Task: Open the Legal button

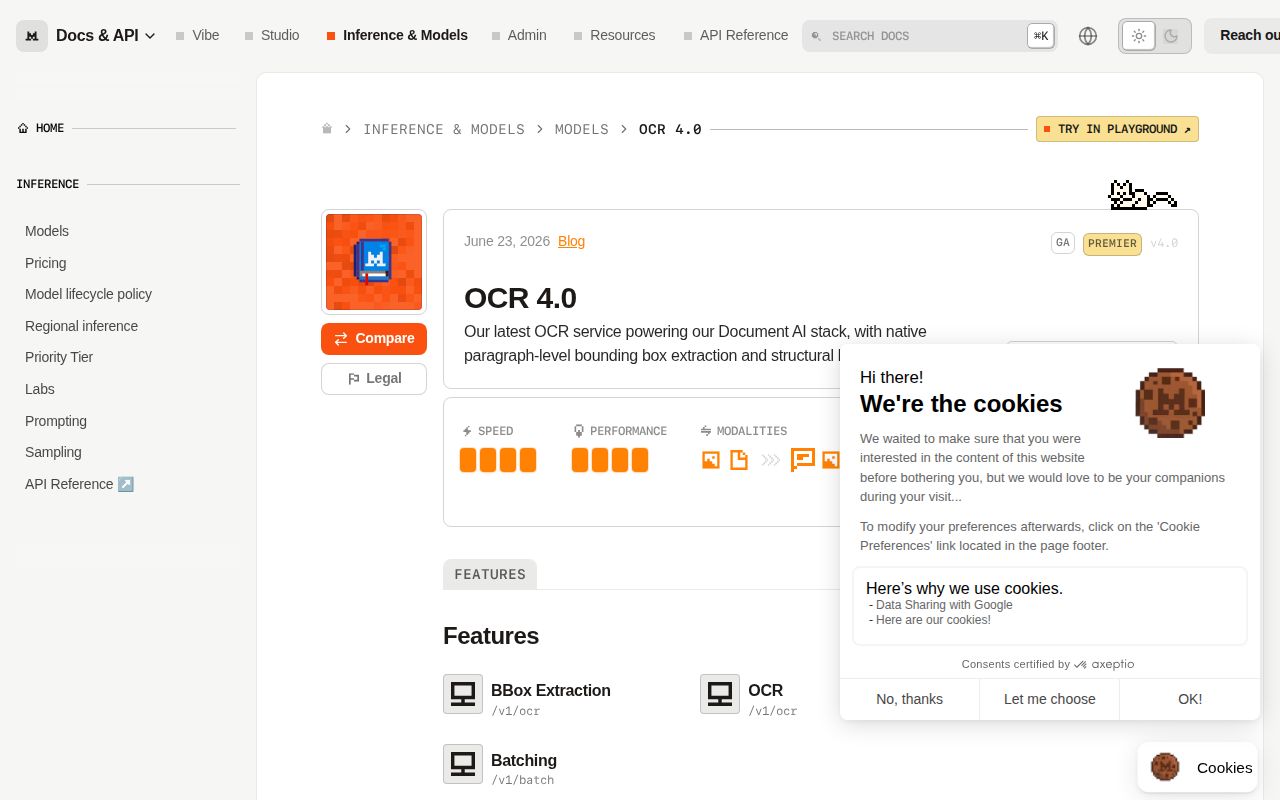Action: 374,379
